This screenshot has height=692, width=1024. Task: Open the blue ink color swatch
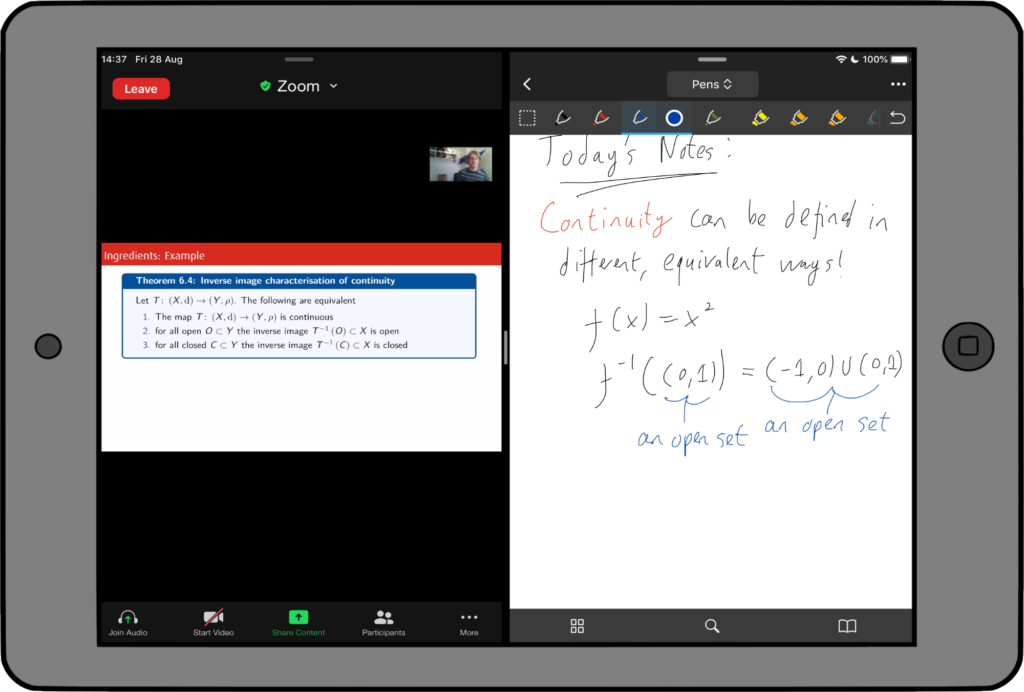(x=674, y=118)
